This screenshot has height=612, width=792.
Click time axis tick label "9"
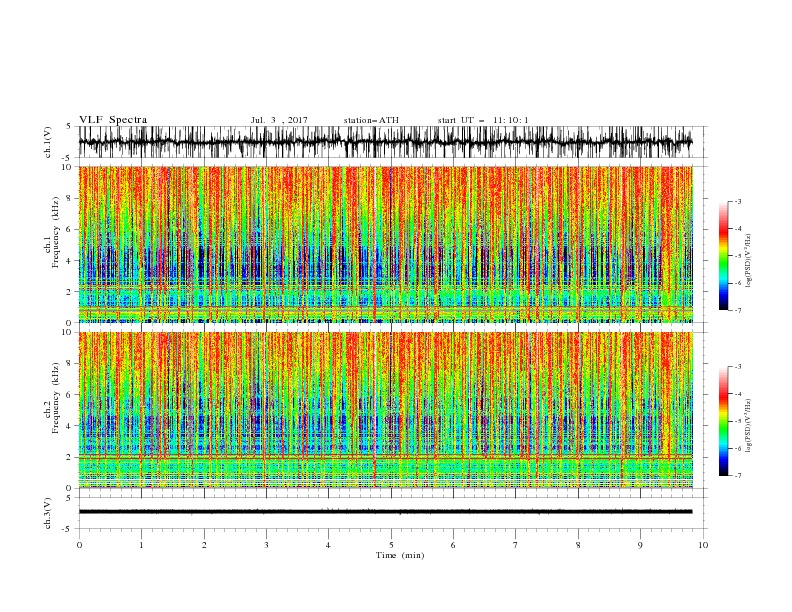pos(640,545)
